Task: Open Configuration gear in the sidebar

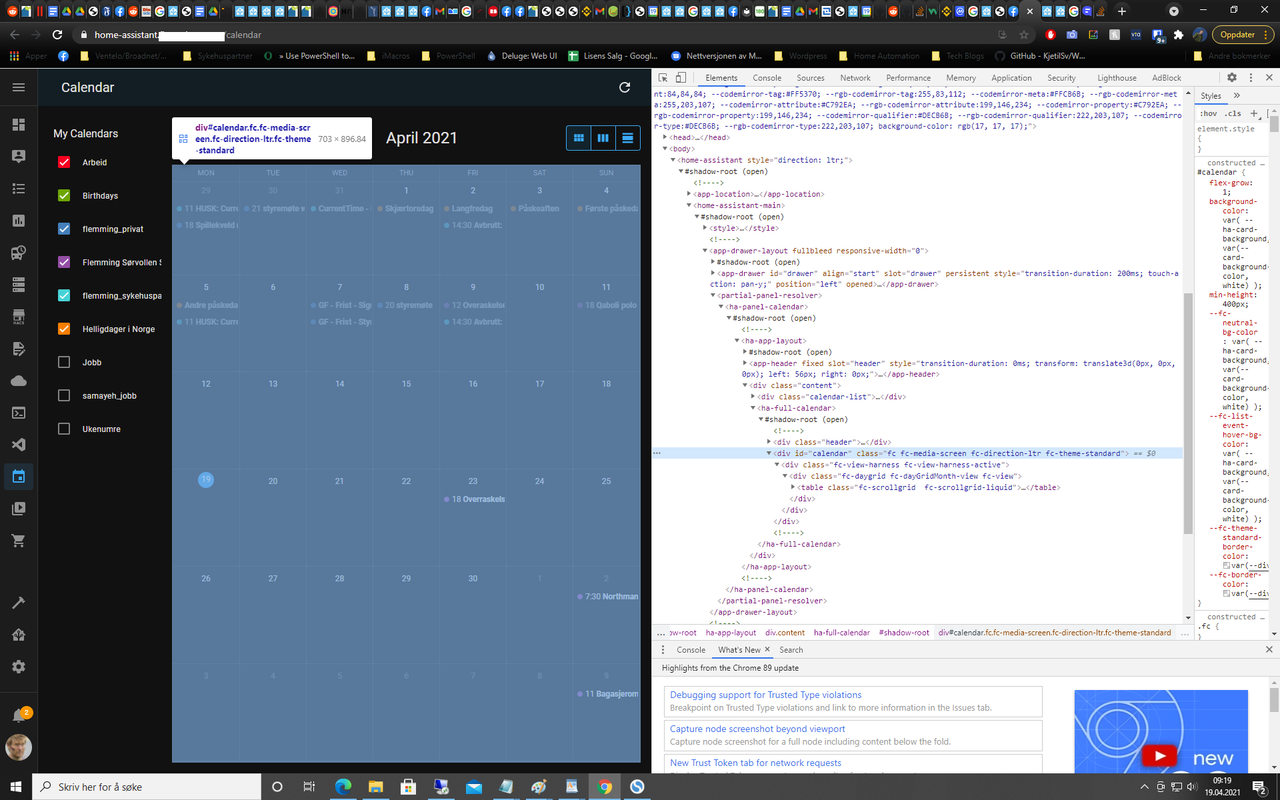Action: pyautogui.click(x=18, y=667)
